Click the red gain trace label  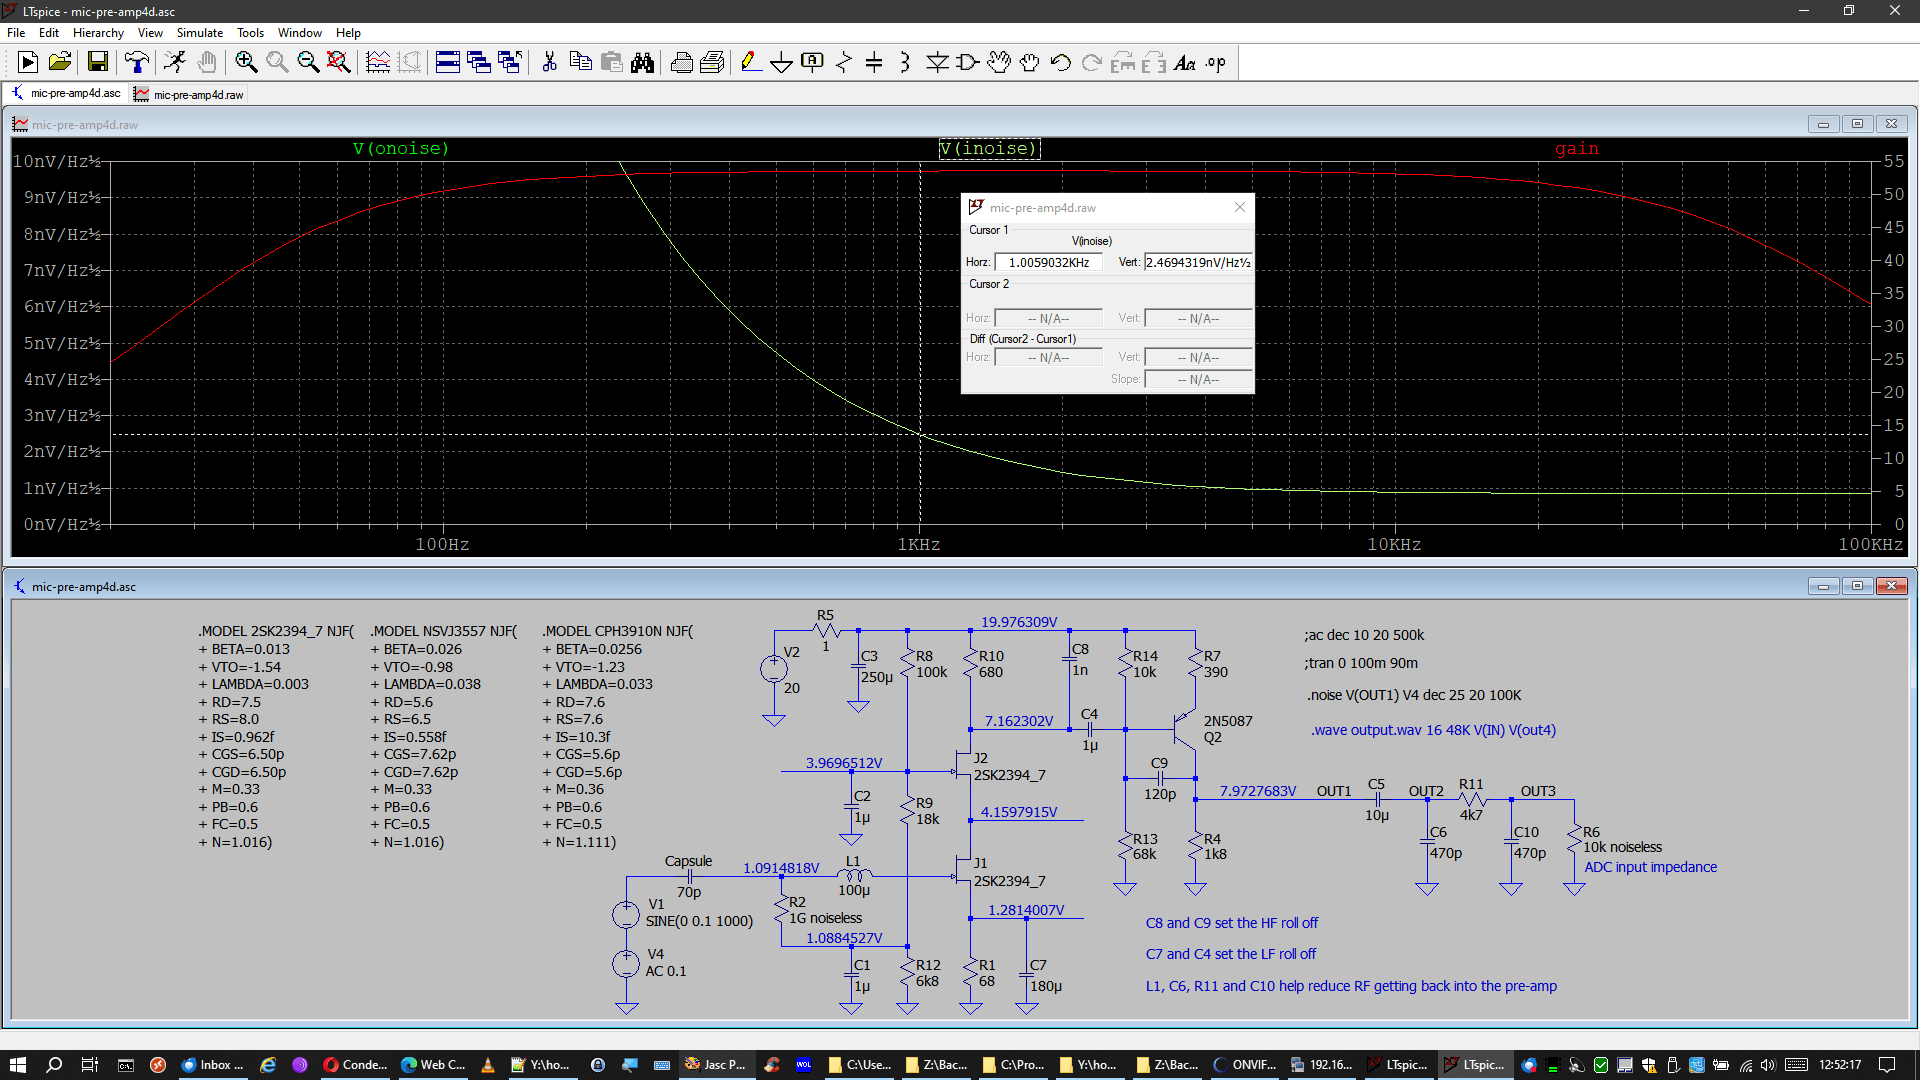(x=1577, y=148)
